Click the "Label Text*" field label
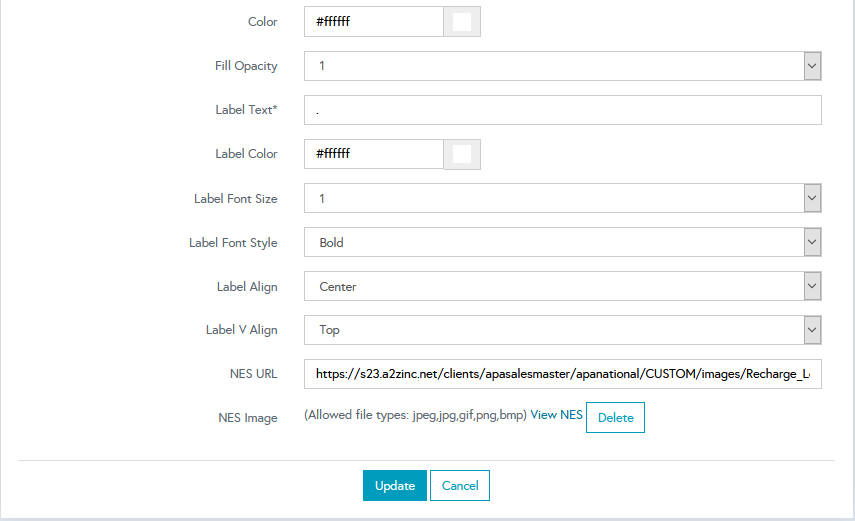This screenshot has height=521, width=855. coord(246,110)
